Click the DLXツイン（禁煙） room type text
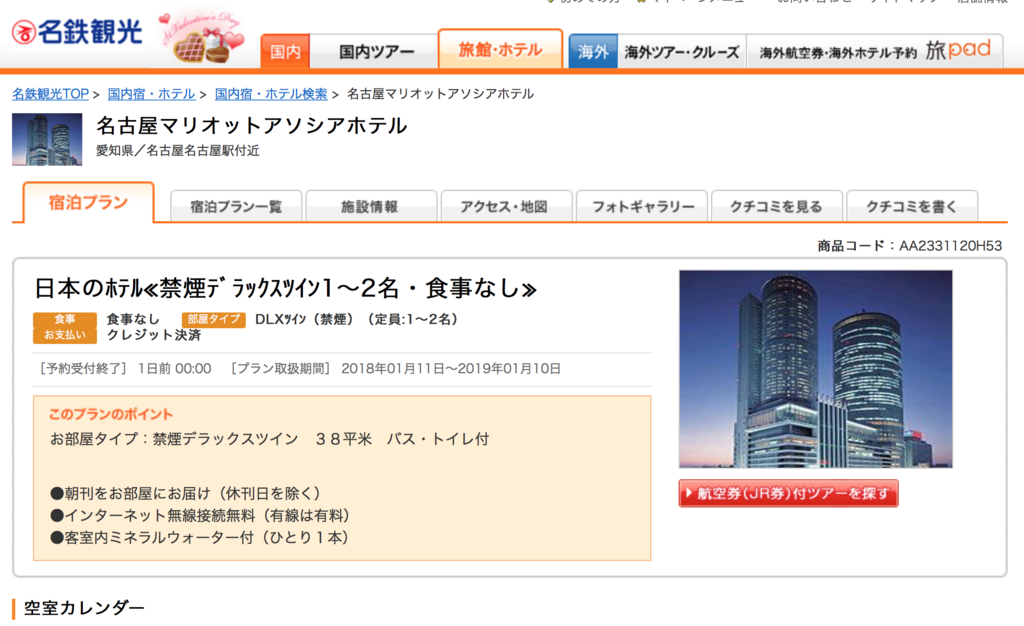1024x626 pixels. (304, 319)
